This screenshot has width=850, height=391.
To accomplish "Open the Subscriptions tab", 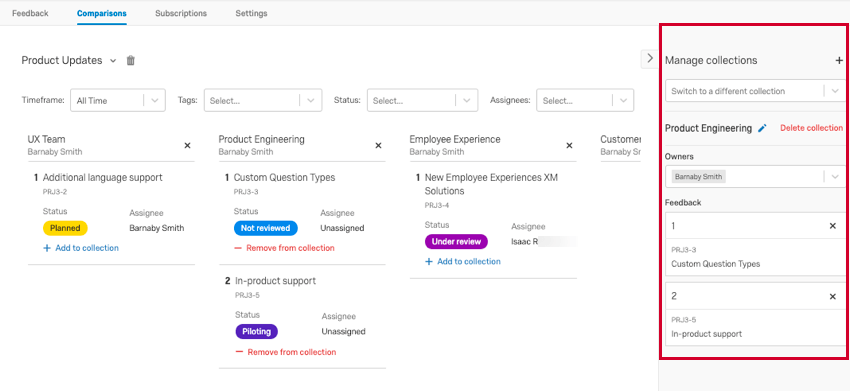I will (181, 13).
